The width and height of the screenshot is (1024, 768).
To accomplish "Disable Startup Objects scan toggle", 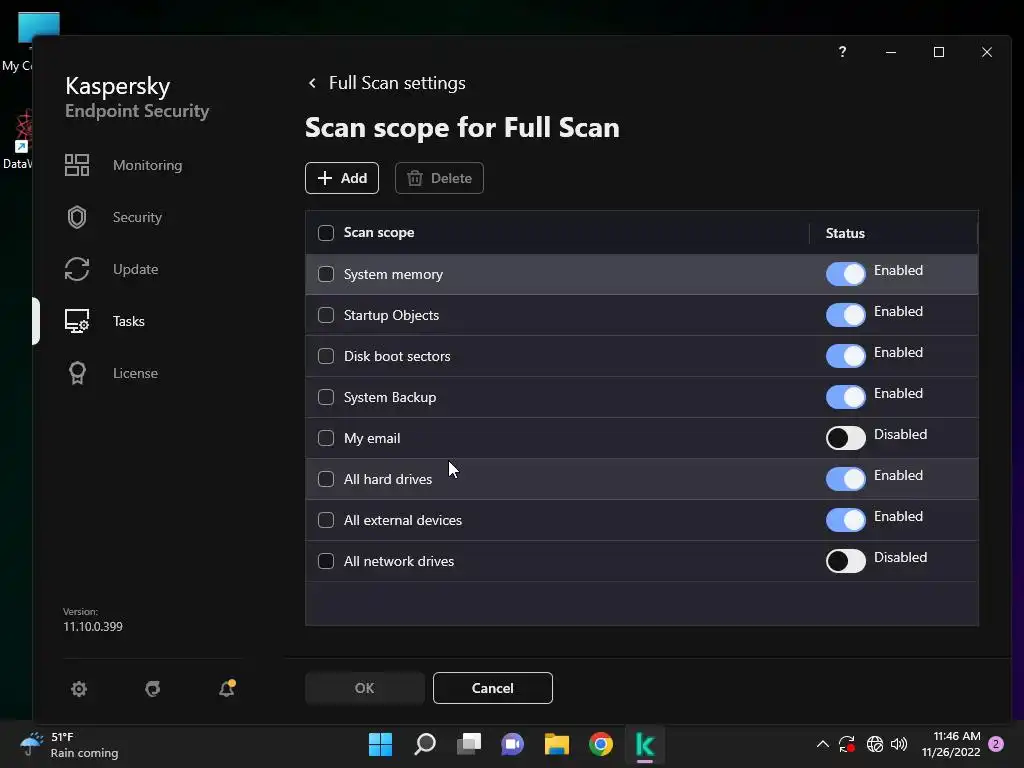I will click(x=846, y=315).
